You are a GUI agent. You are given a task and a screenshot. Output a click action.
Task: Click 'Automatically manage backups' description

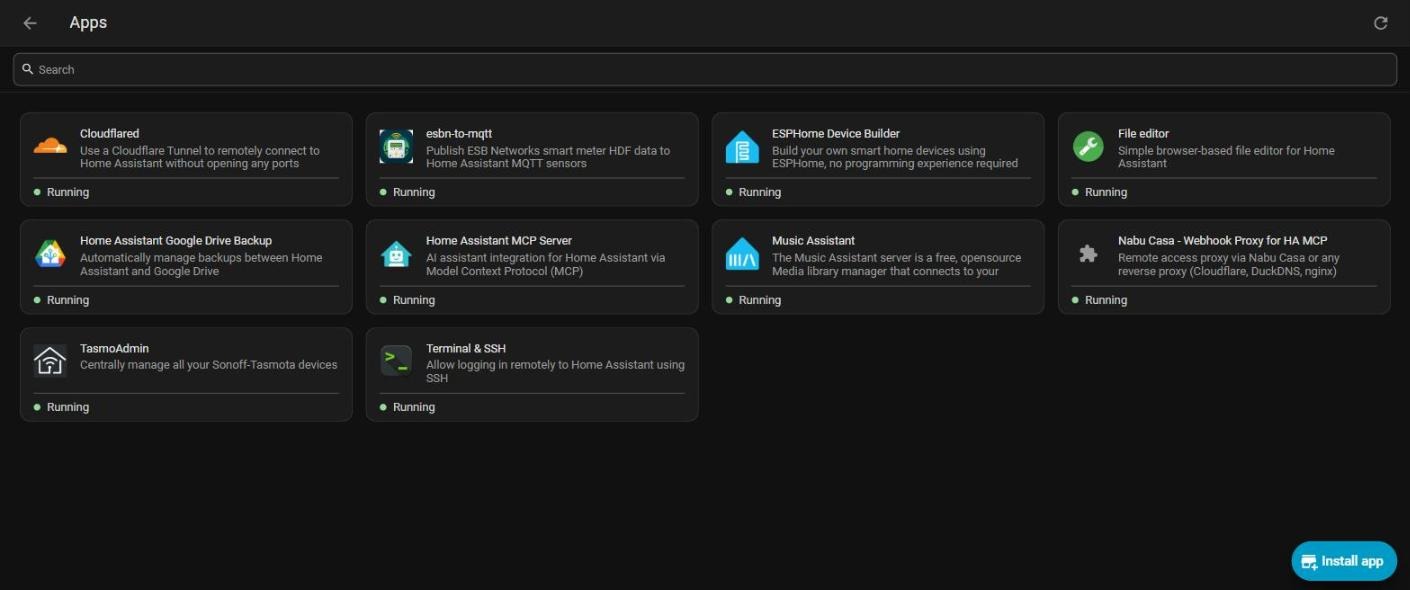[201, 264]
